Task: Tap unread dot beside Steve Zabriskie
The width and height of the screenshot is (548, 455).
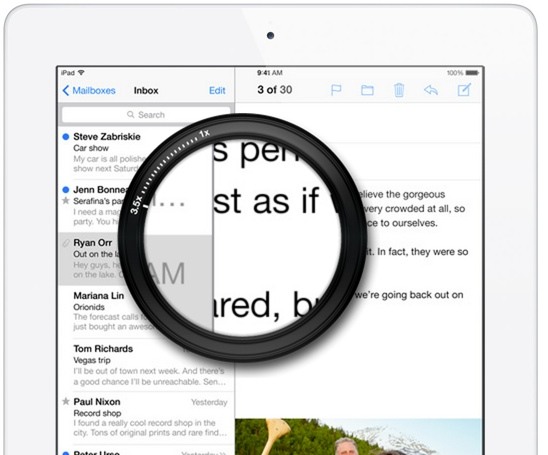Action: [65, 137]
